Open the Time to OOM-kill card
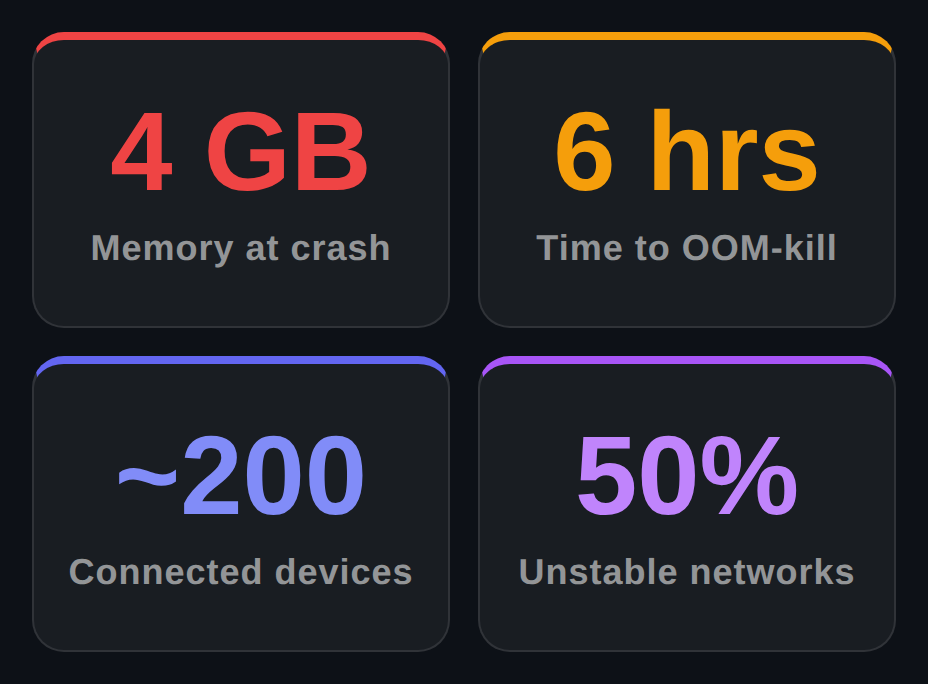Viewport: 928px width, 684px height. click(687, 179)
